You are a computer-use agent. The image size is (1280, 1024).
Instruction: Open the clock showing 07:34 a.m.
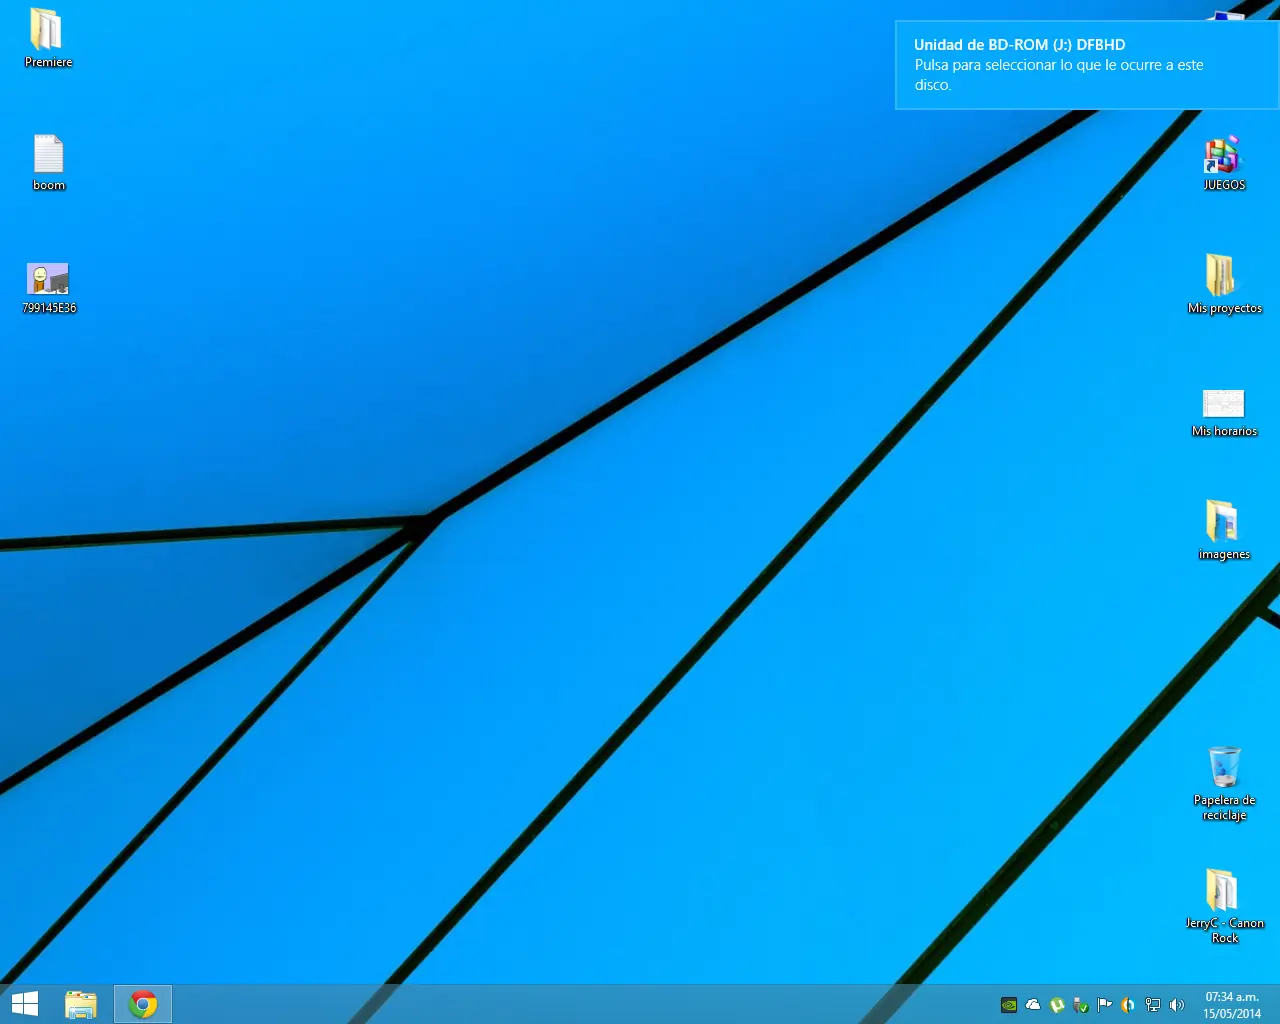[1232, 1005]
